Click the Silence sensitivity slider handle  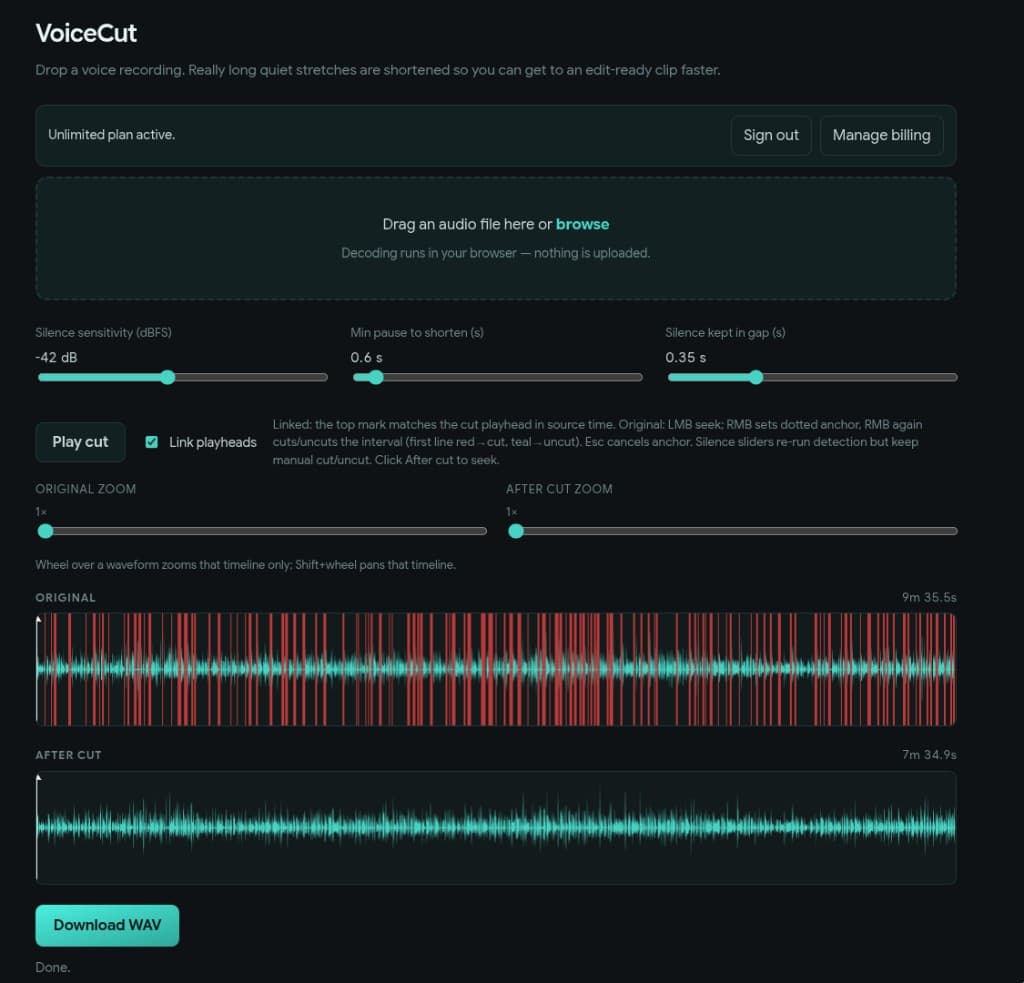pyautogui.click(x=167, y=377)
